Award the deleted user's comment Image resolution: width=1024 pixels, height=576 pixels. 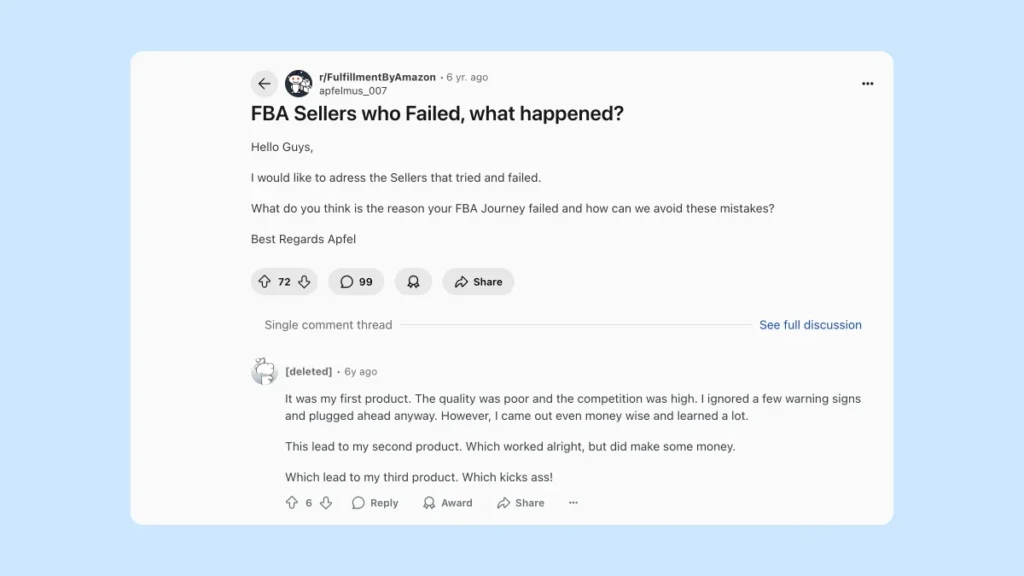coord(447,503)
